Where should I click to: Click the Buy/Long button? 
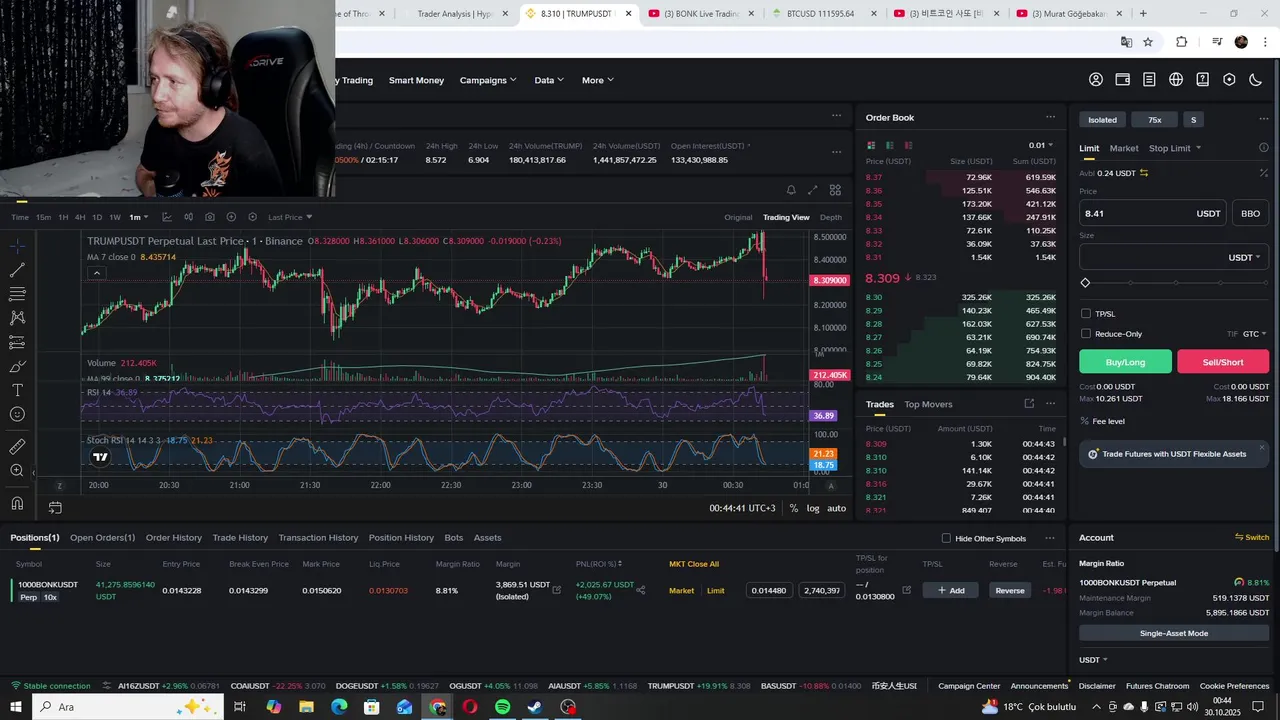1125,362
